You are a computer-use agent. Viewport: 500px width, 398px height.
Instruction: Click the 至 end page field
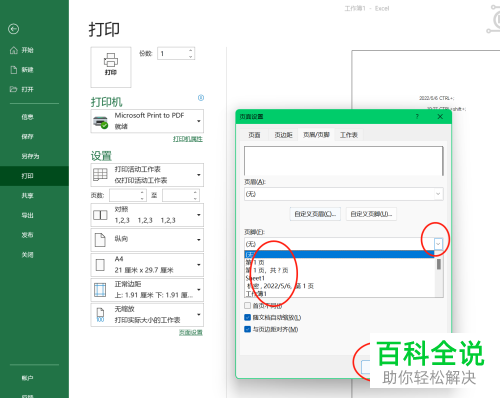(177, 195)
